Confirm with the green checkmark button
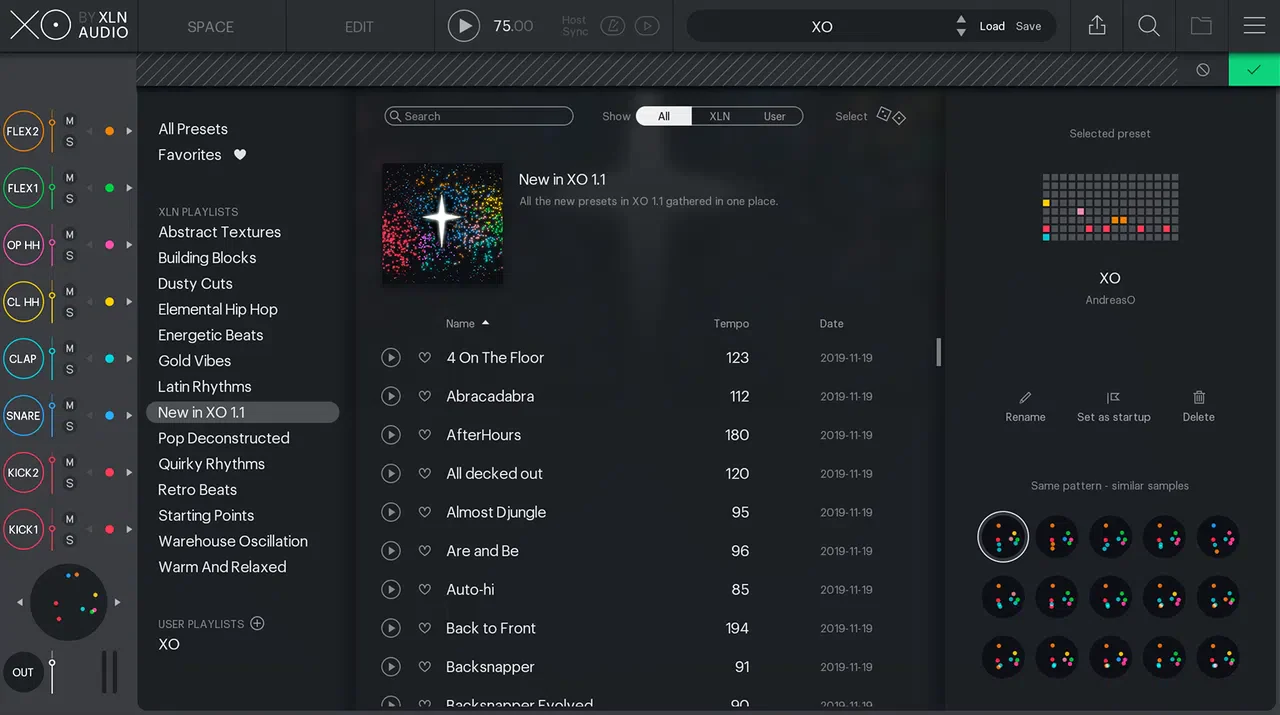 [1254, 69]
